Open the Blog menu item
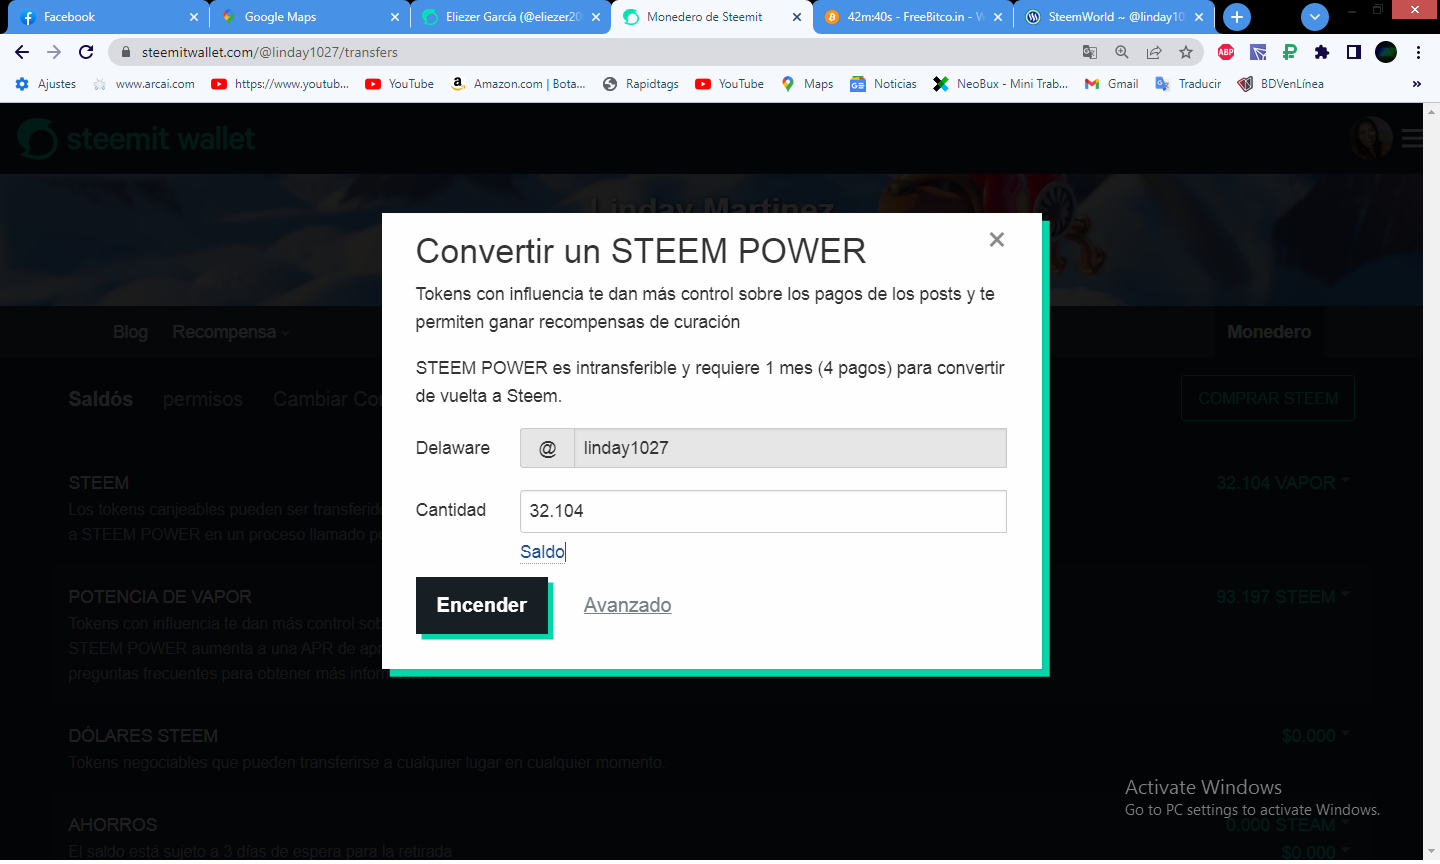The width and height of the screenshot is (1440, 864). pyautogui.click(x=130, y=332)
